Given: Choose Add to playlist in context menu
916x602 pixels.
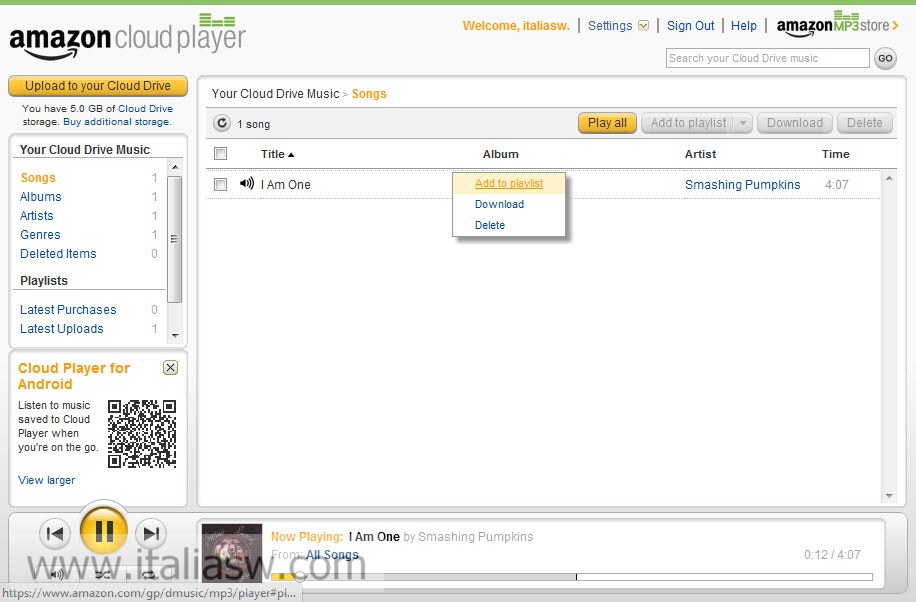Looking at the screenshot, I should 509,184.
